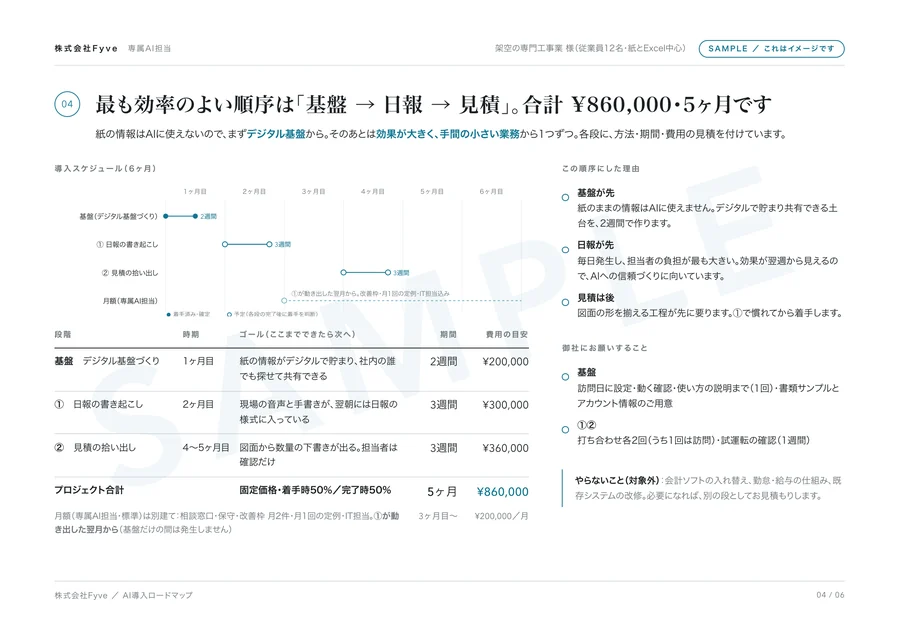The image size is (900, 636).
Task: Click the 月額（専属AI担当） chart row label
Action: [x=130, y=301]
